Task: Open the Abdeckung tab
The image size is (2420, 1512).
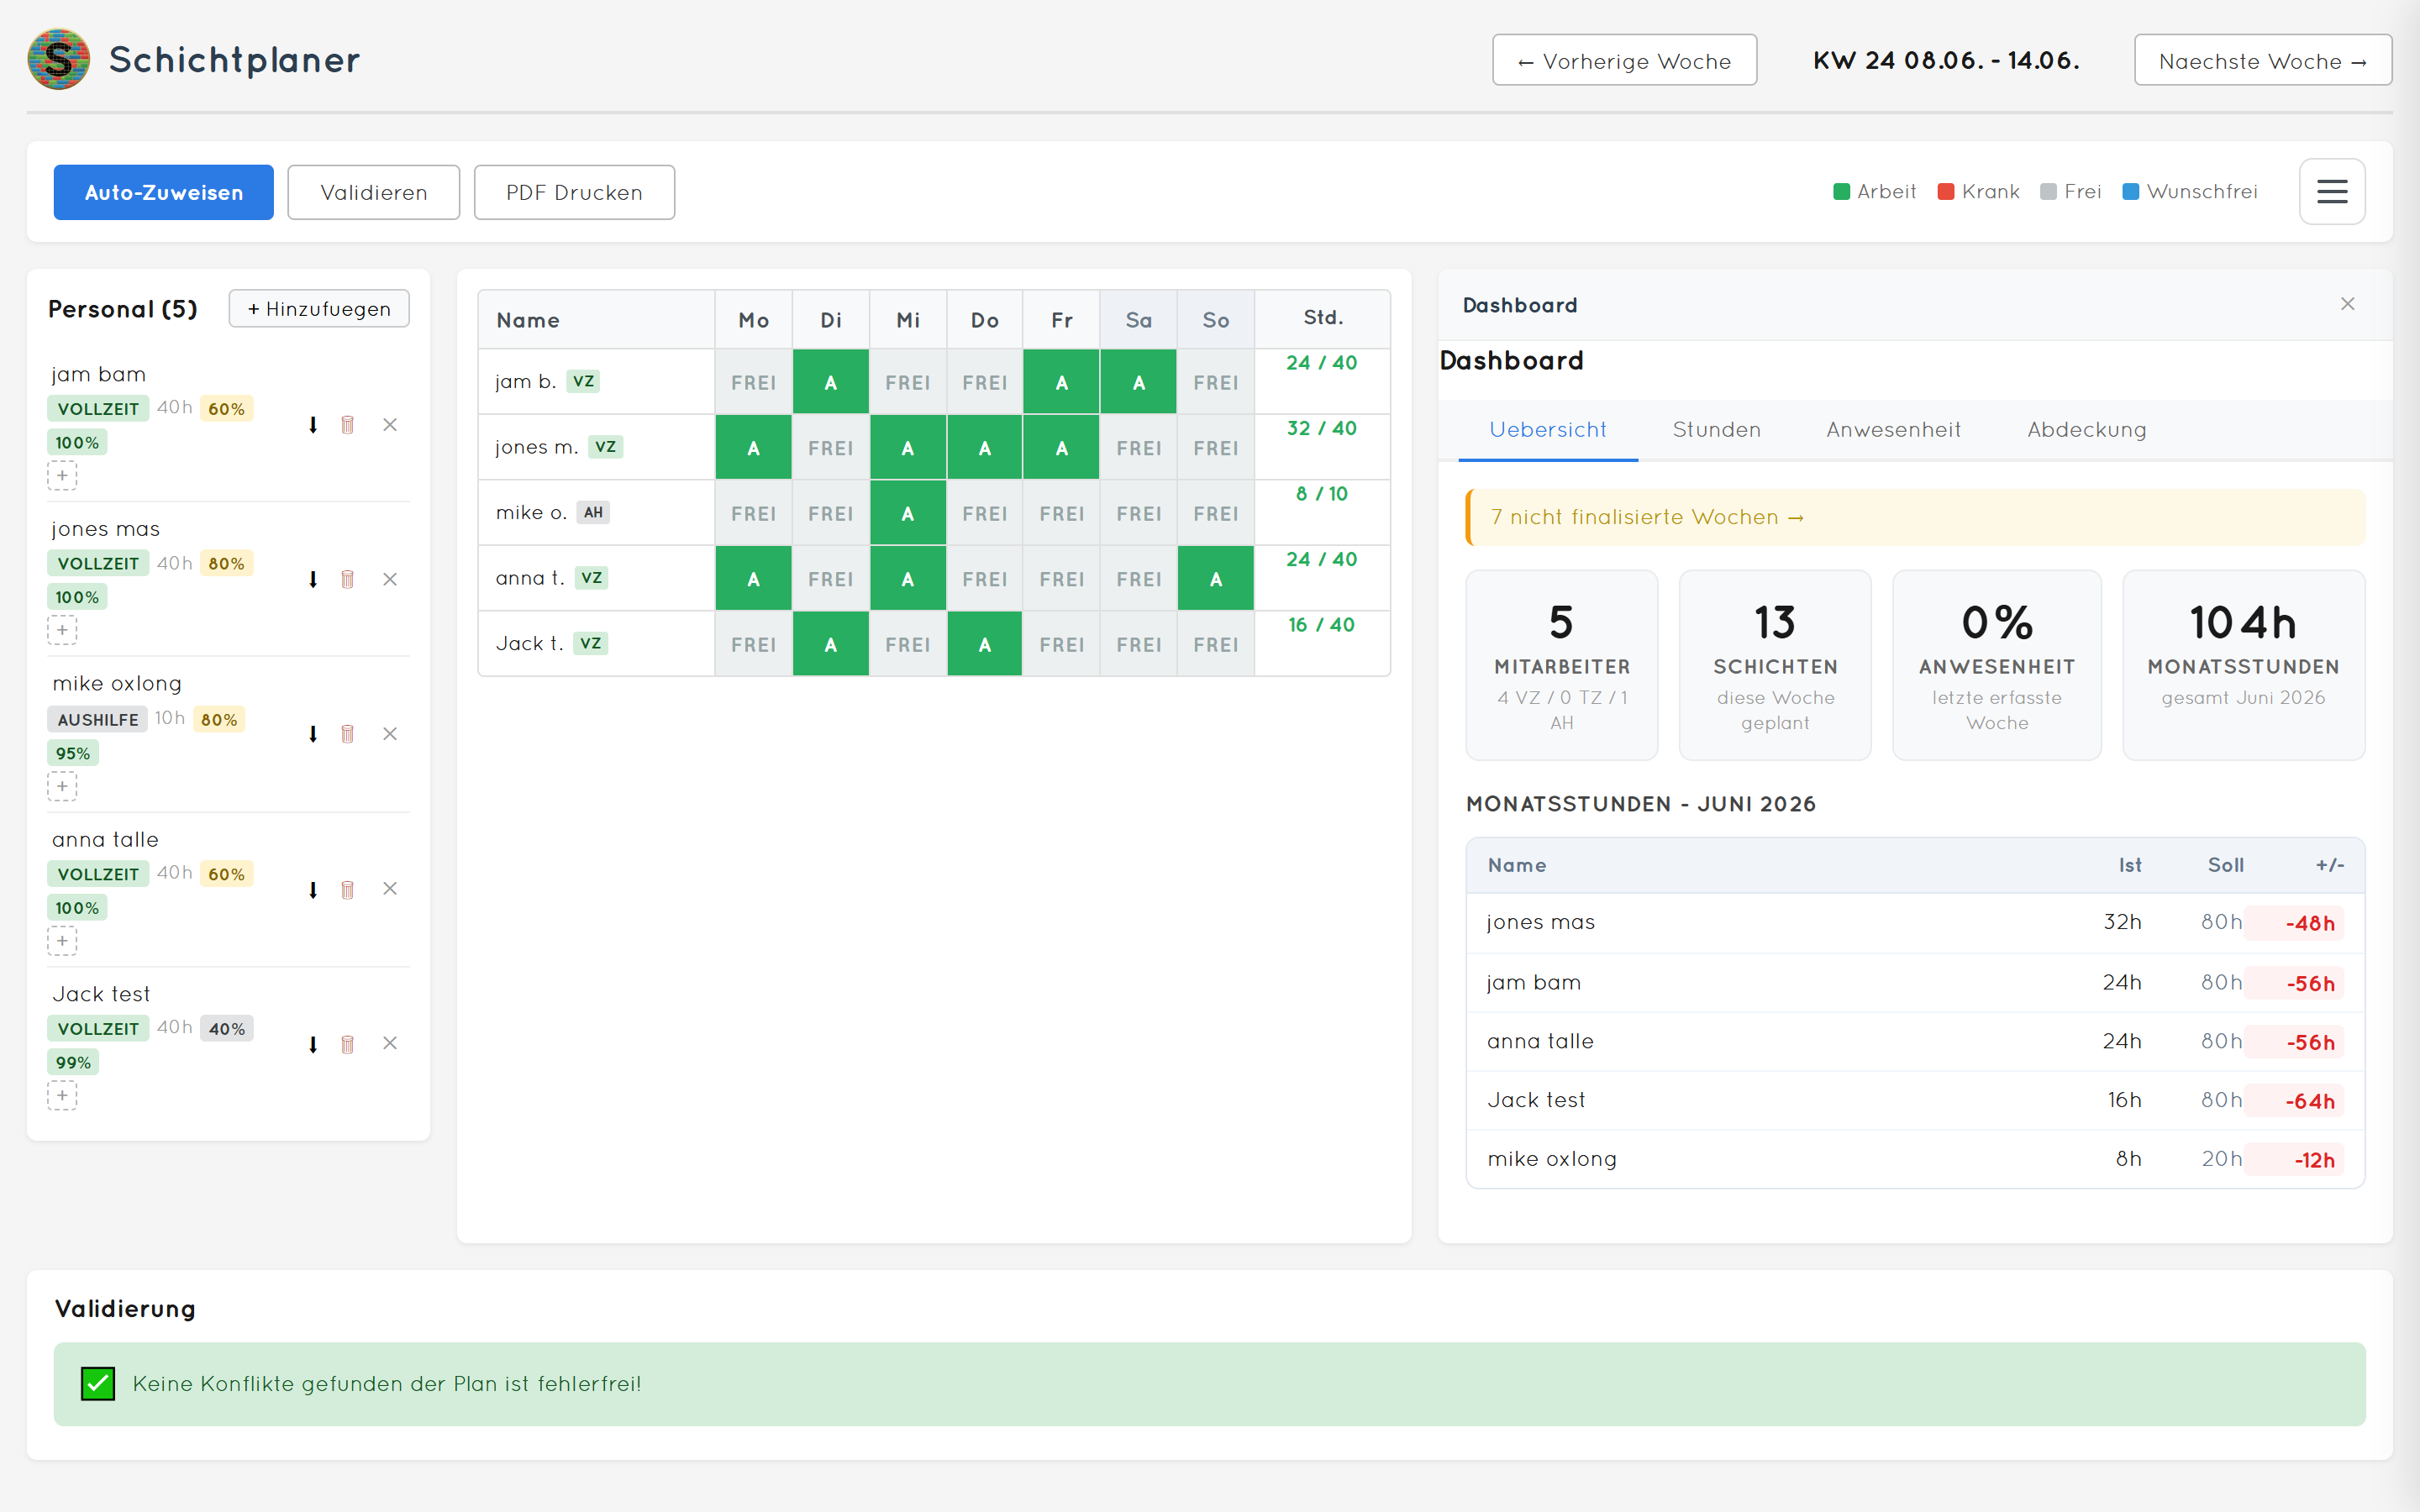Action: [x=2086, y=430]
